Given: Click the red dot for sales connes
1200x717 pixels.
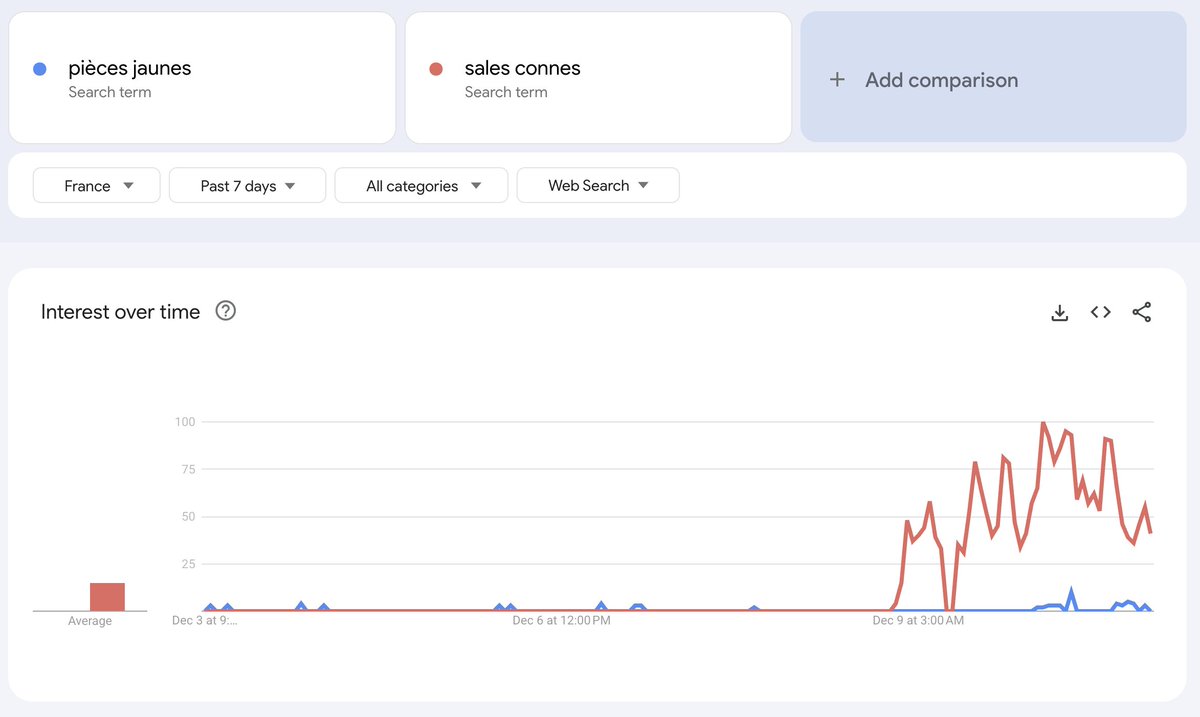Looking at the screenshot, I should pyautogui.click(x=436, y=69).
